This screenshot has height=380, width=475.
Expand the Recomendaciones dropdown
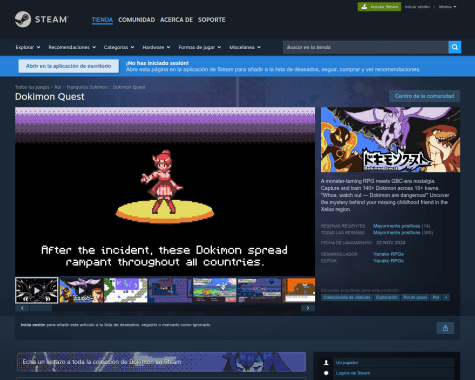pos(72,47)
